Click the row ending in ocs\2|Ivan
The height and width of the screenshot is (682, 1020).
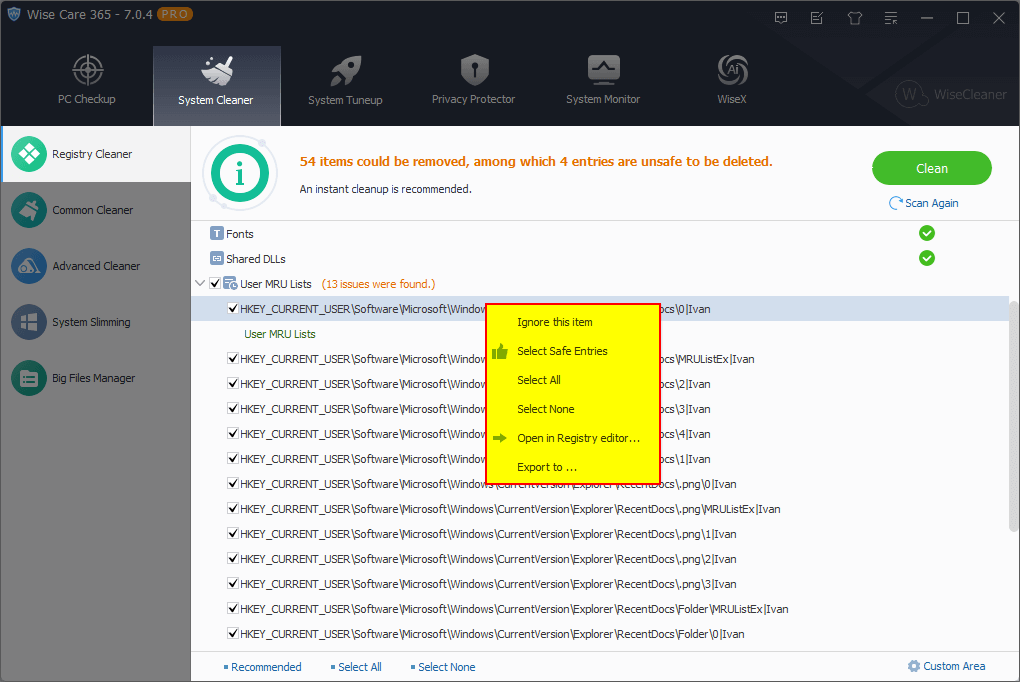(600, 384)
